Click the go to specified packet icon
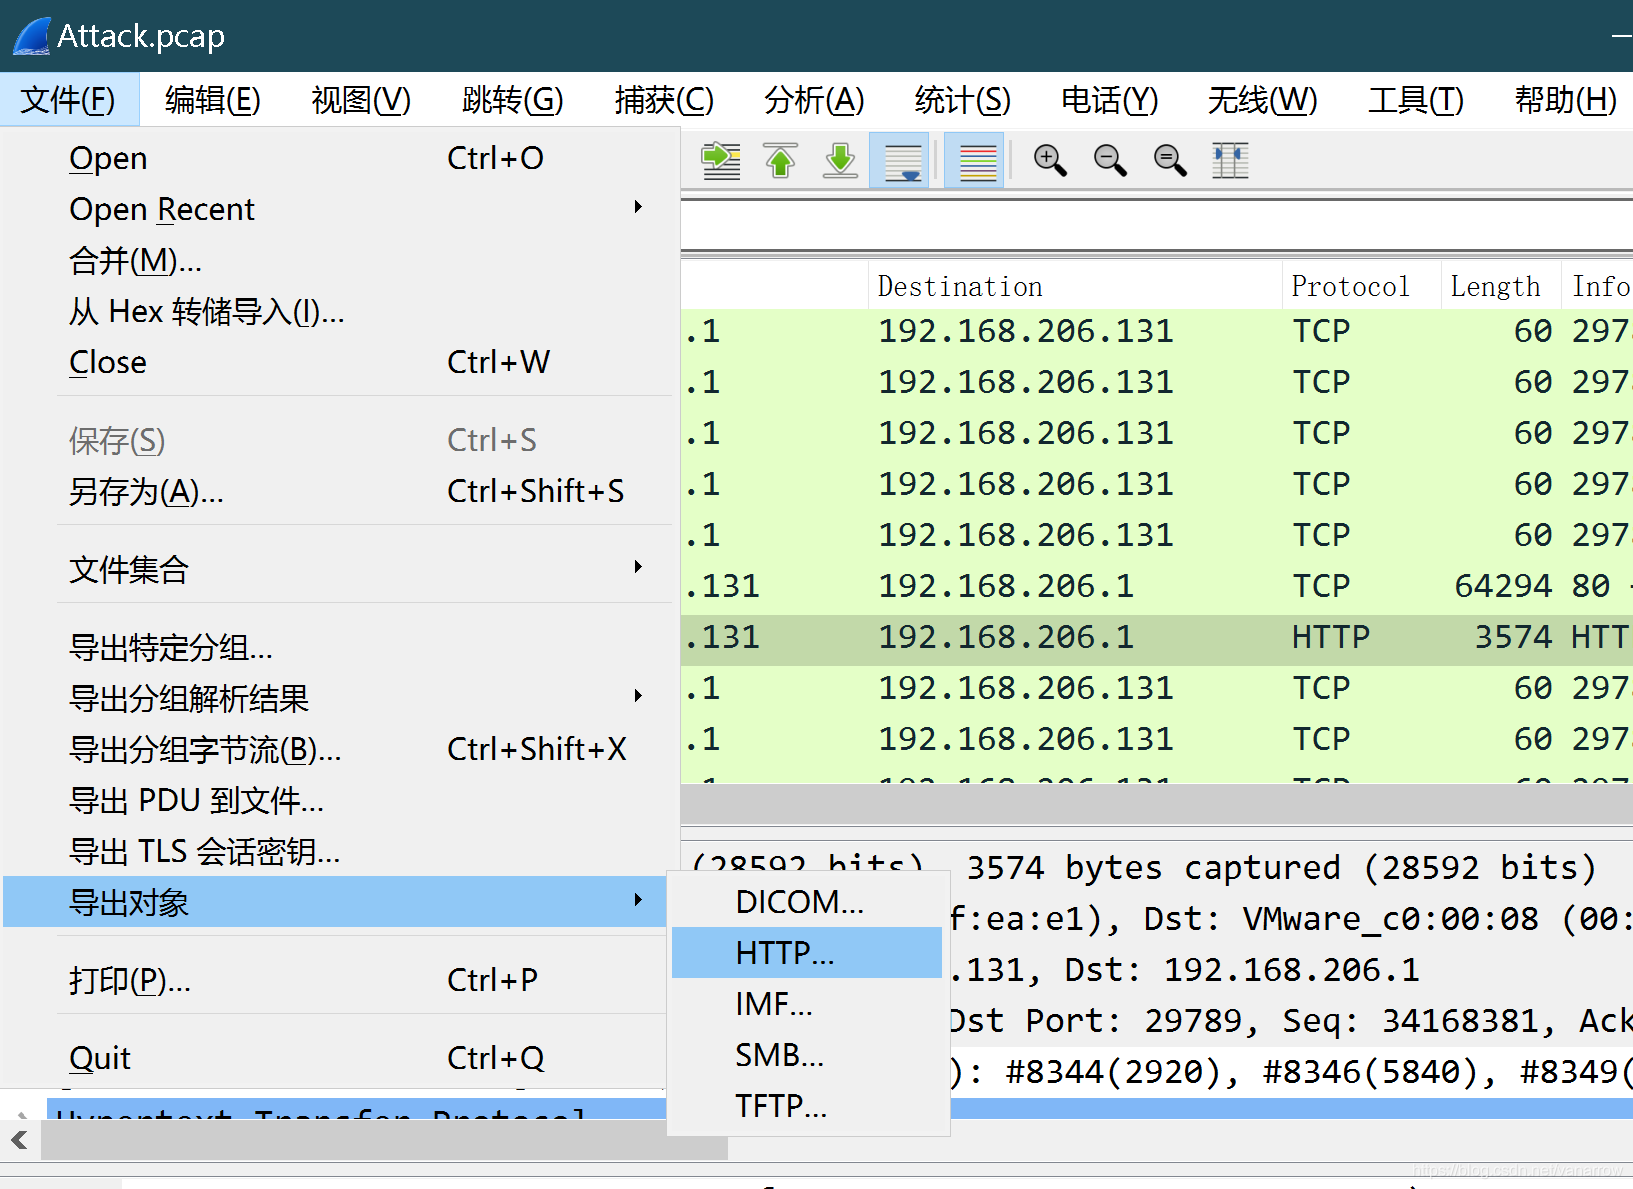1633x1189 pixels. [720, 160]
